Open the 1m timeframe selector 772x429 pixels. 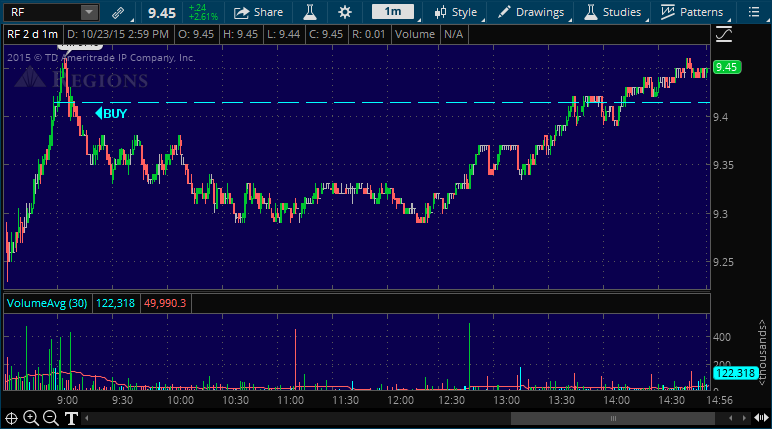(393, 11)
